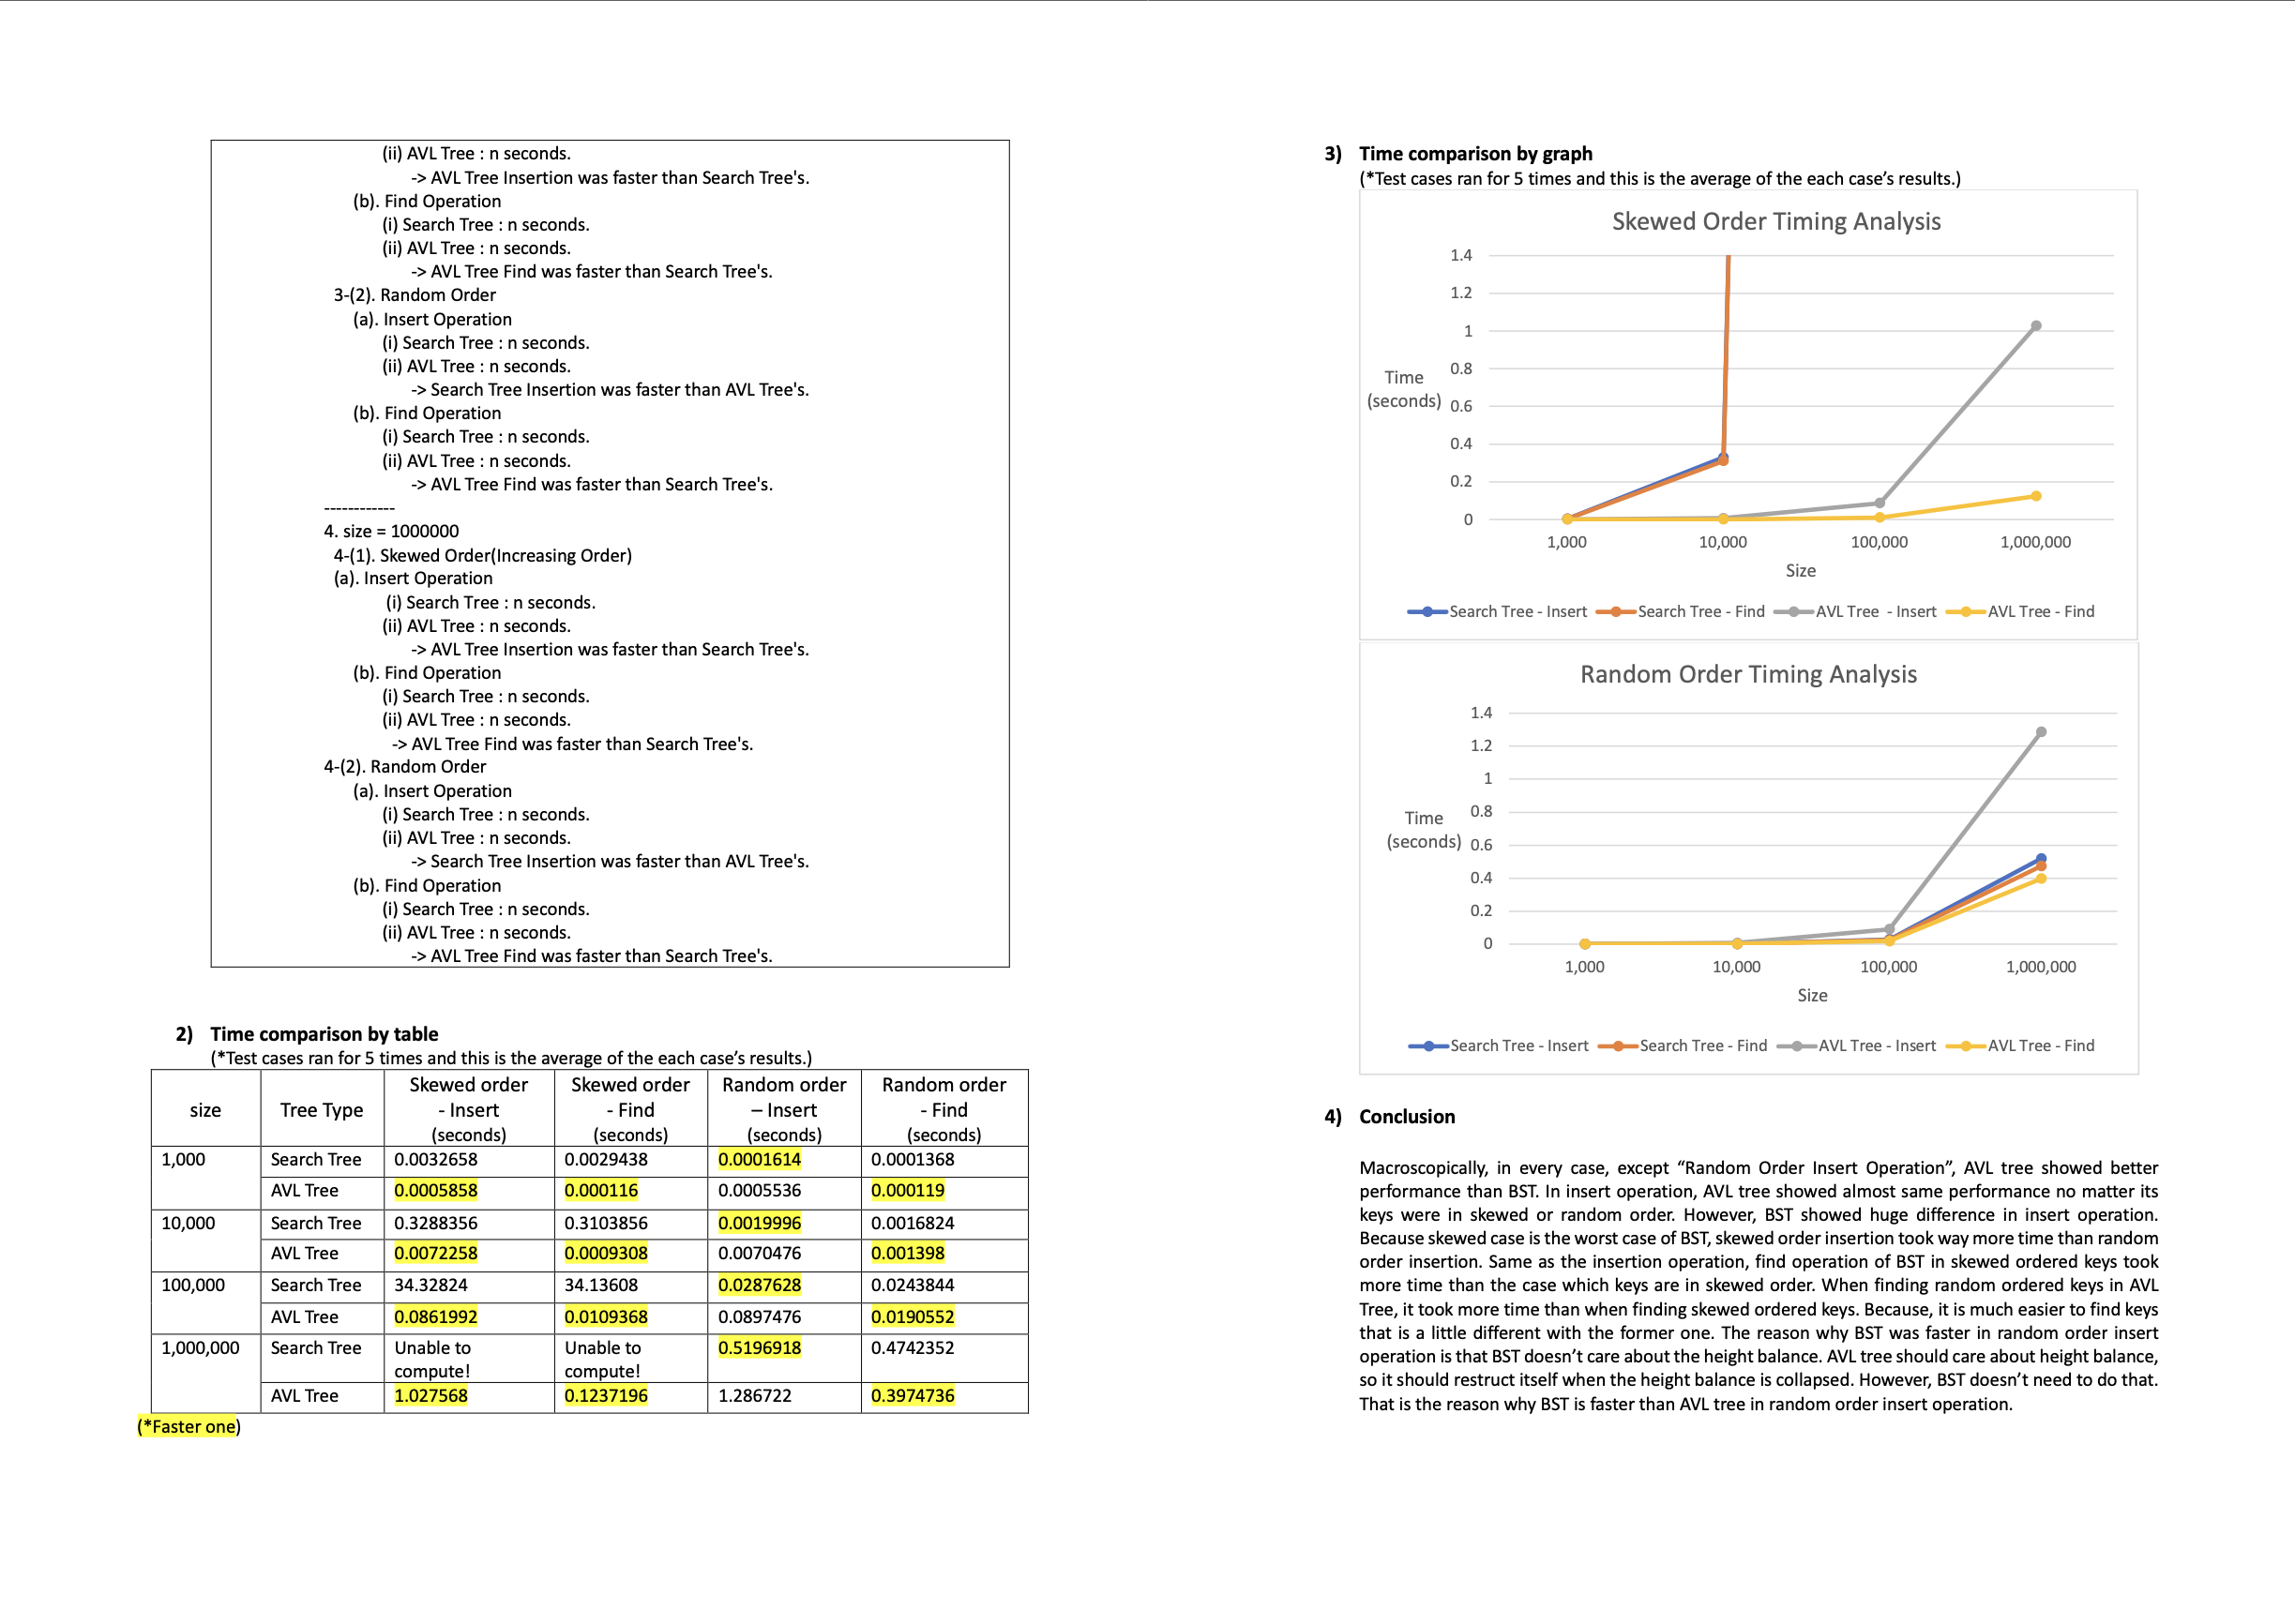The width and height of the screenshot is (2295, 1624).
Task: Click the Search Tree - Find legend marker in Skewed chart
Action: 1616,612
